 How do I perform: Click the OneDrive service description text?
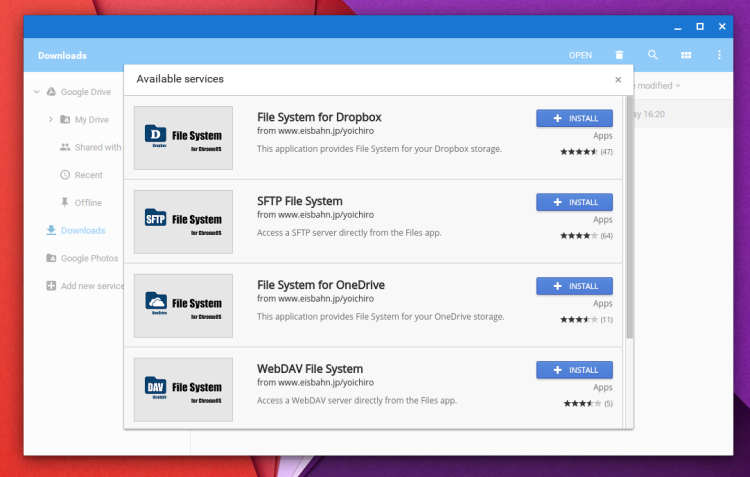point(380,316)
